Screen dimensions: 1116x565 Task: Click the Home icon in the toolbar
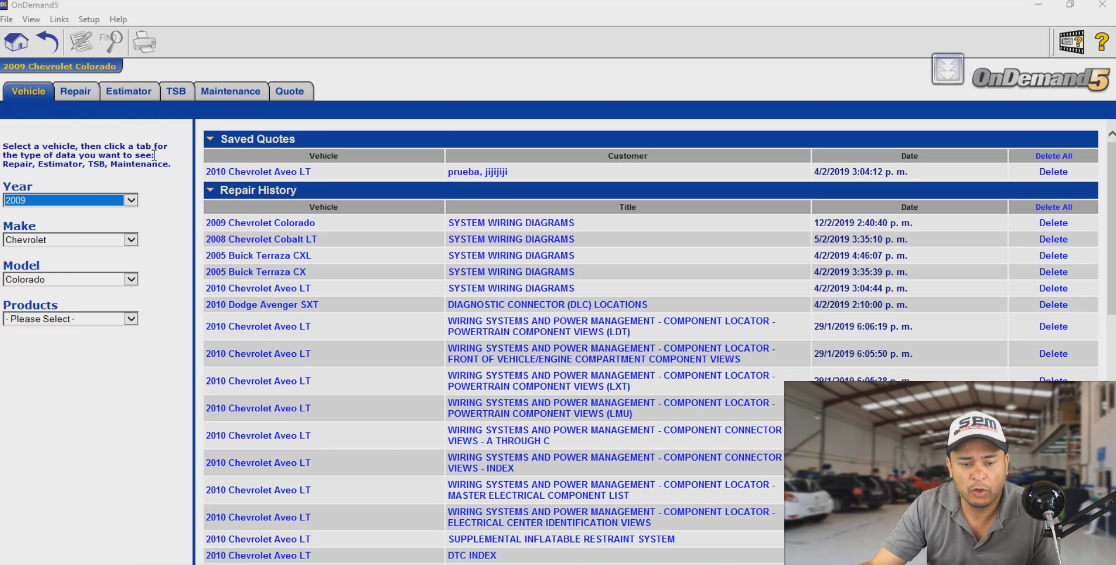pyautogui.click(x=16, y=42)
